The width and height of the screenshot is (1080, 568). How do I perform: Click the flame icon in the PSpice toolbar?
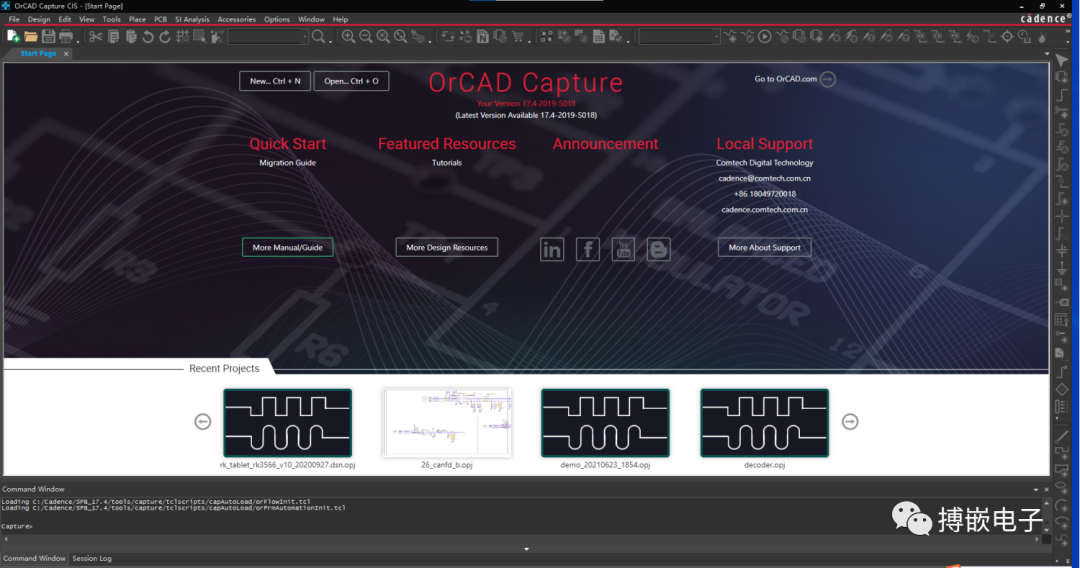(1042, 36)
